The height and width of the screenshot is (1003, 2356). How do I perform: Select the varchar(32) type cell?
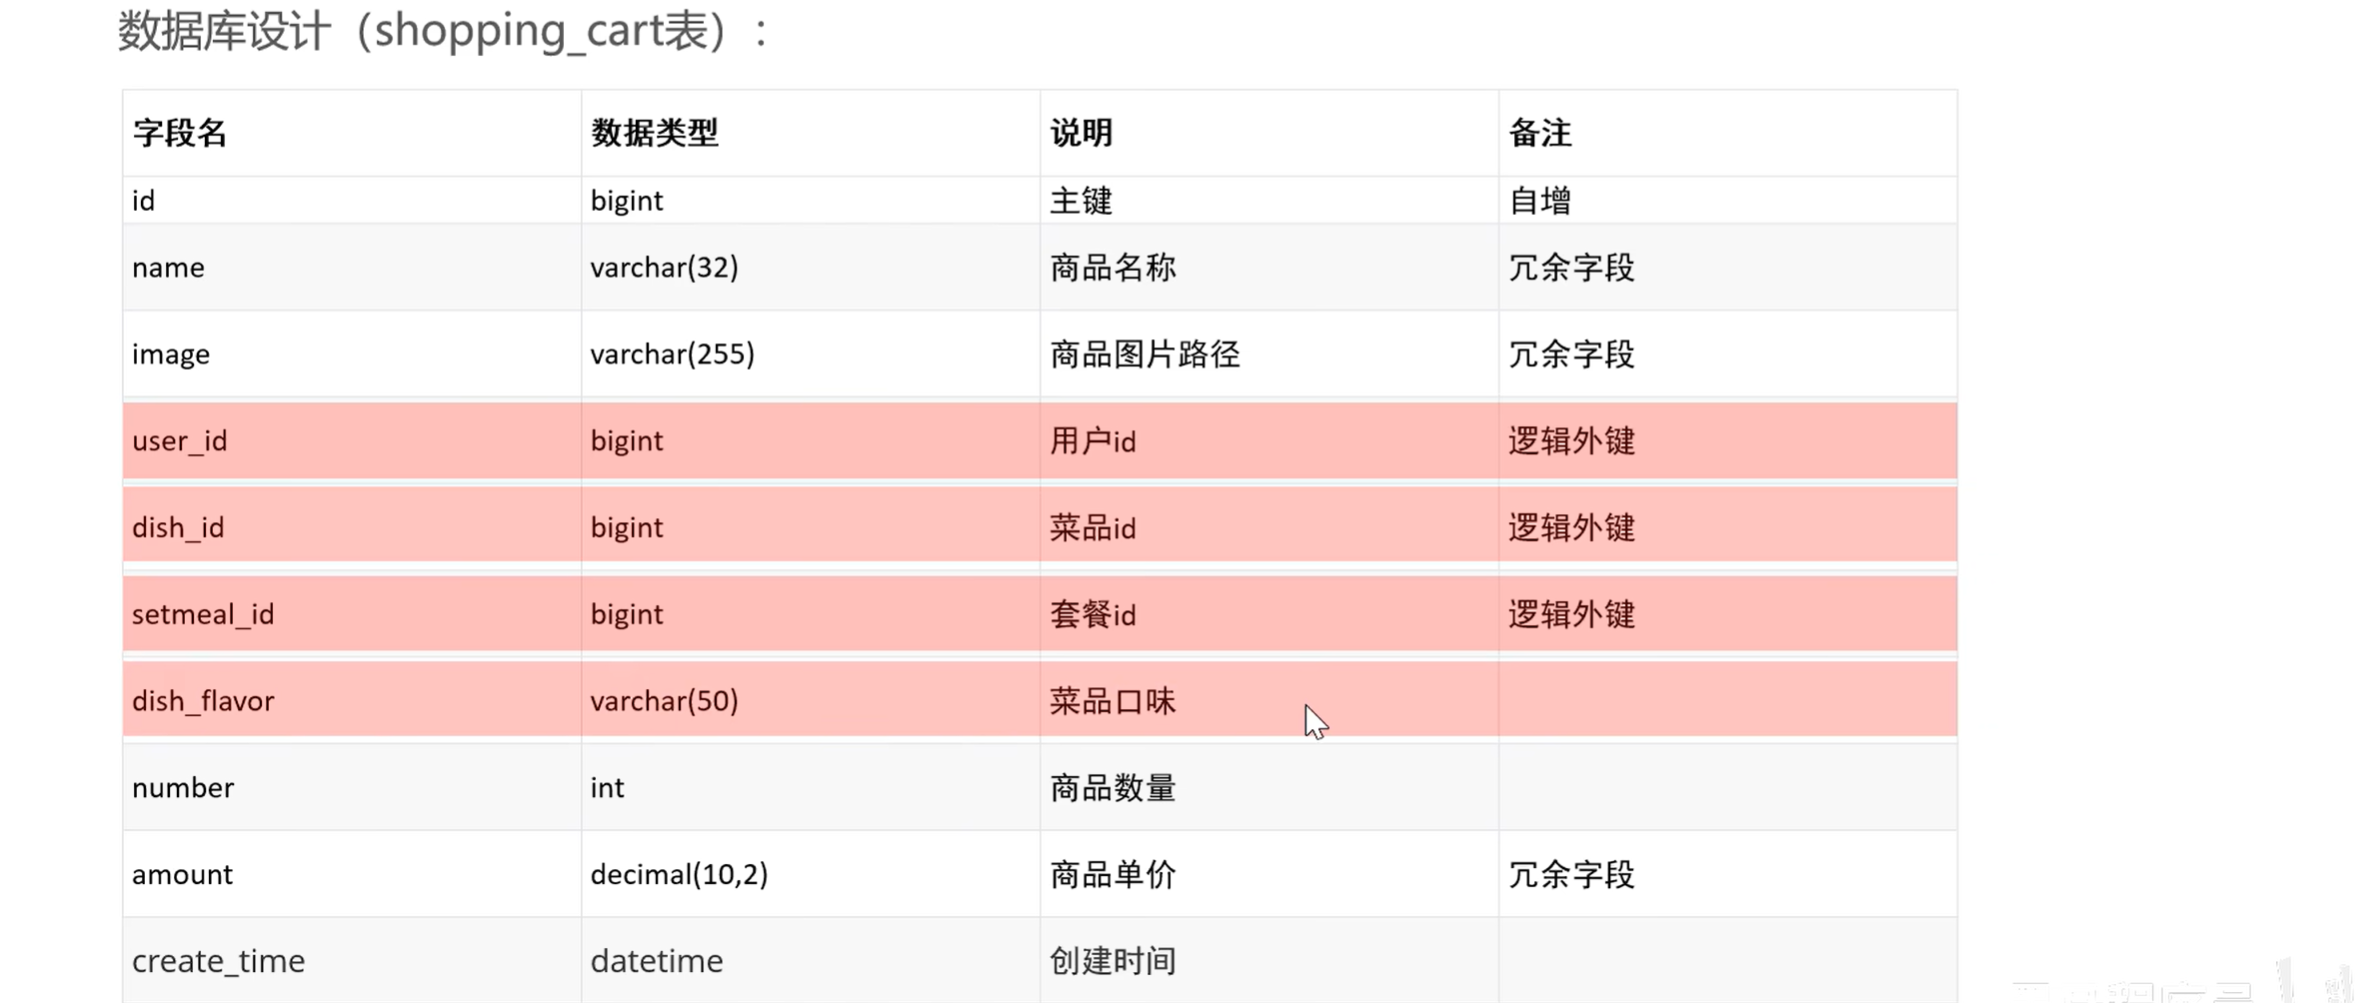coord(810,267)
